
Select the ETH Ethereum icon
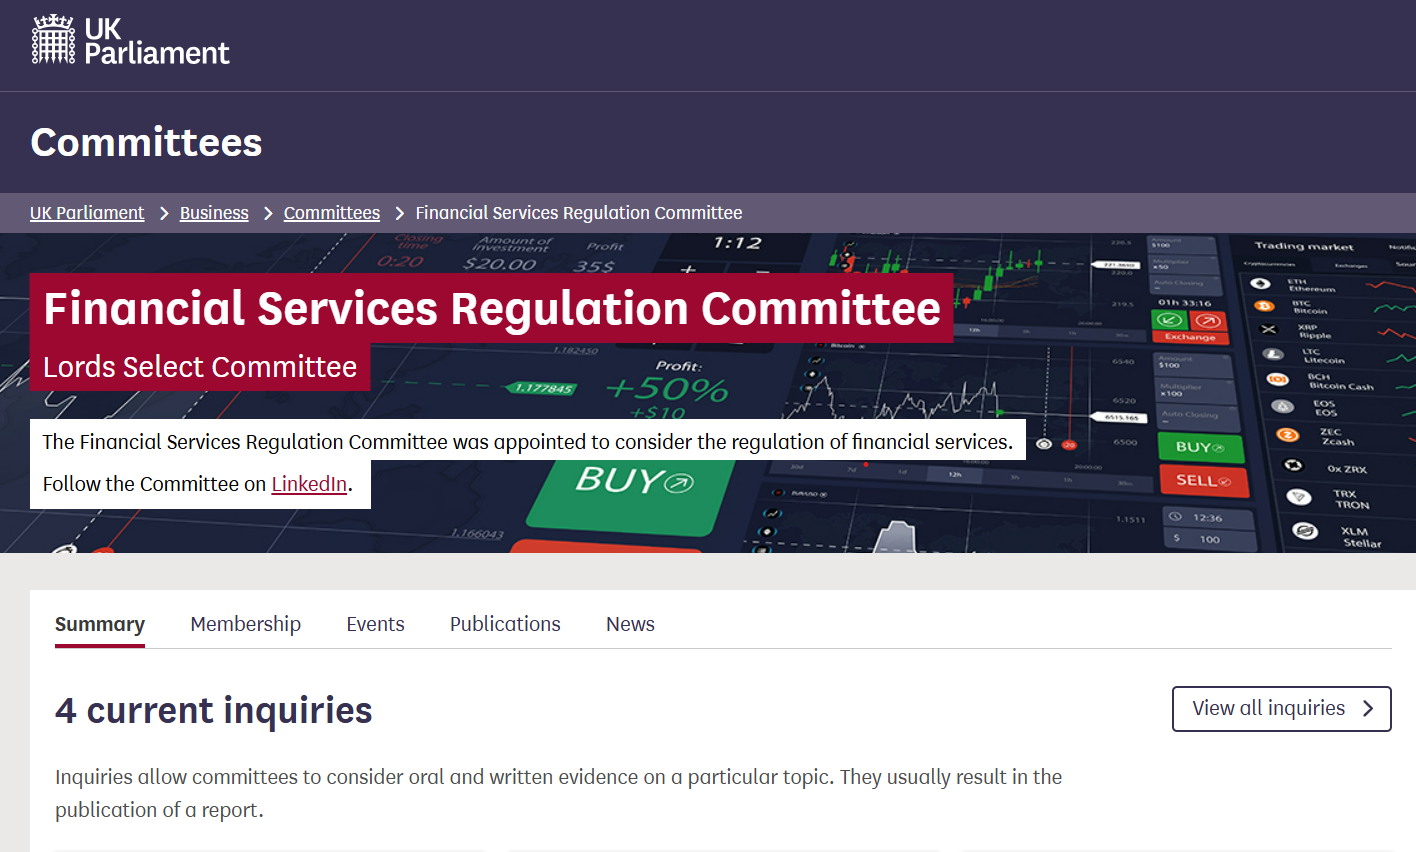[1261, 284]
